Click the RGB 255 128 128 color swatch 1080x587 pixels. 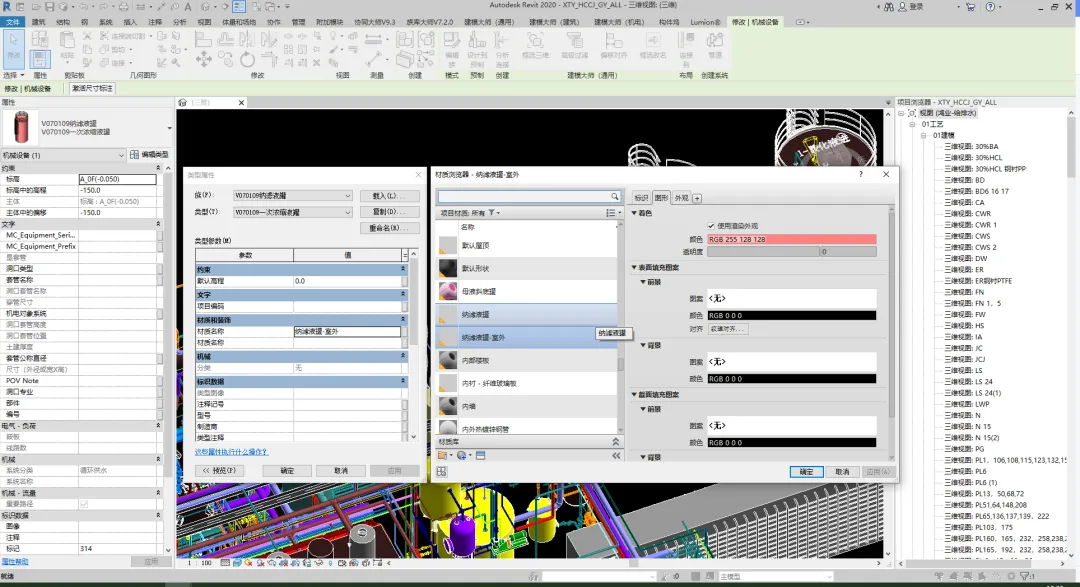pyautogui.click(x=792, y=239)
